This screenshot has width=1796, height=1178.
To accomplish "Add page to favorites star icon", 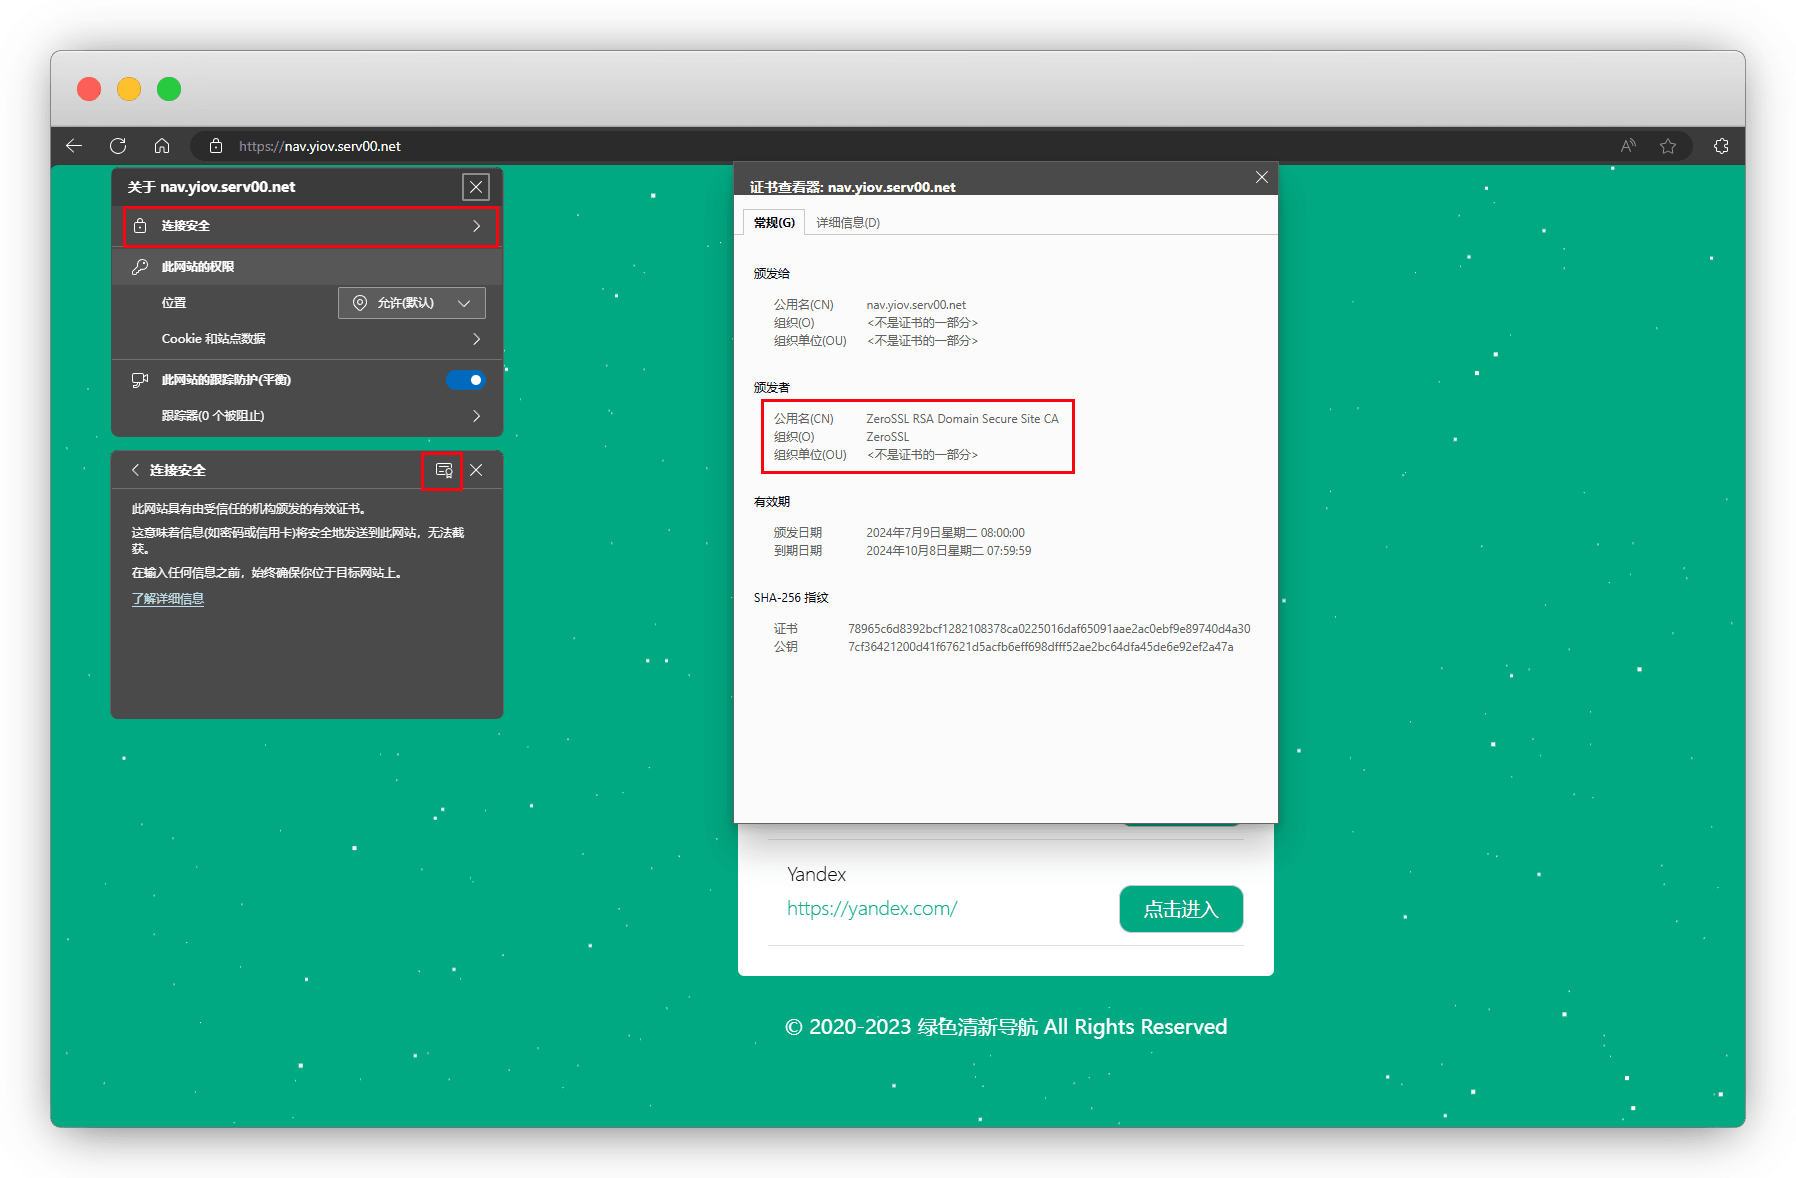I will (x=1668, y=146).
